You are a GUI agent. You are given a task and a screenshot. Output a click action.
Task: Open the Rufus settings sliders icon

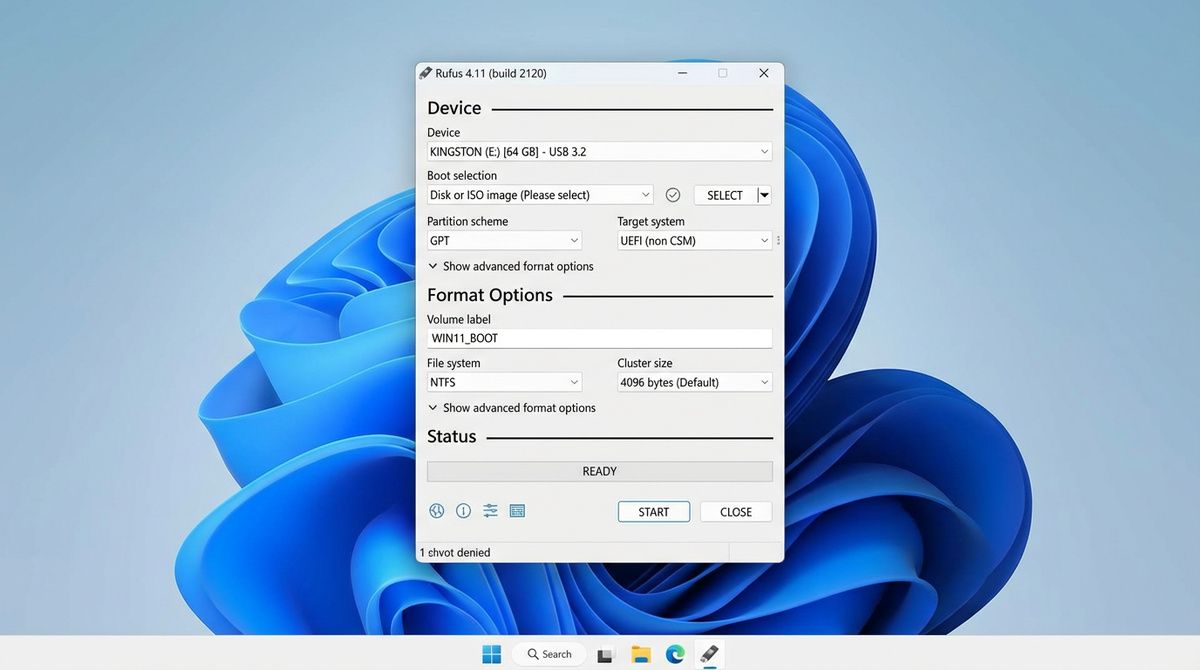pyautogui.click(x=490, y=511)
